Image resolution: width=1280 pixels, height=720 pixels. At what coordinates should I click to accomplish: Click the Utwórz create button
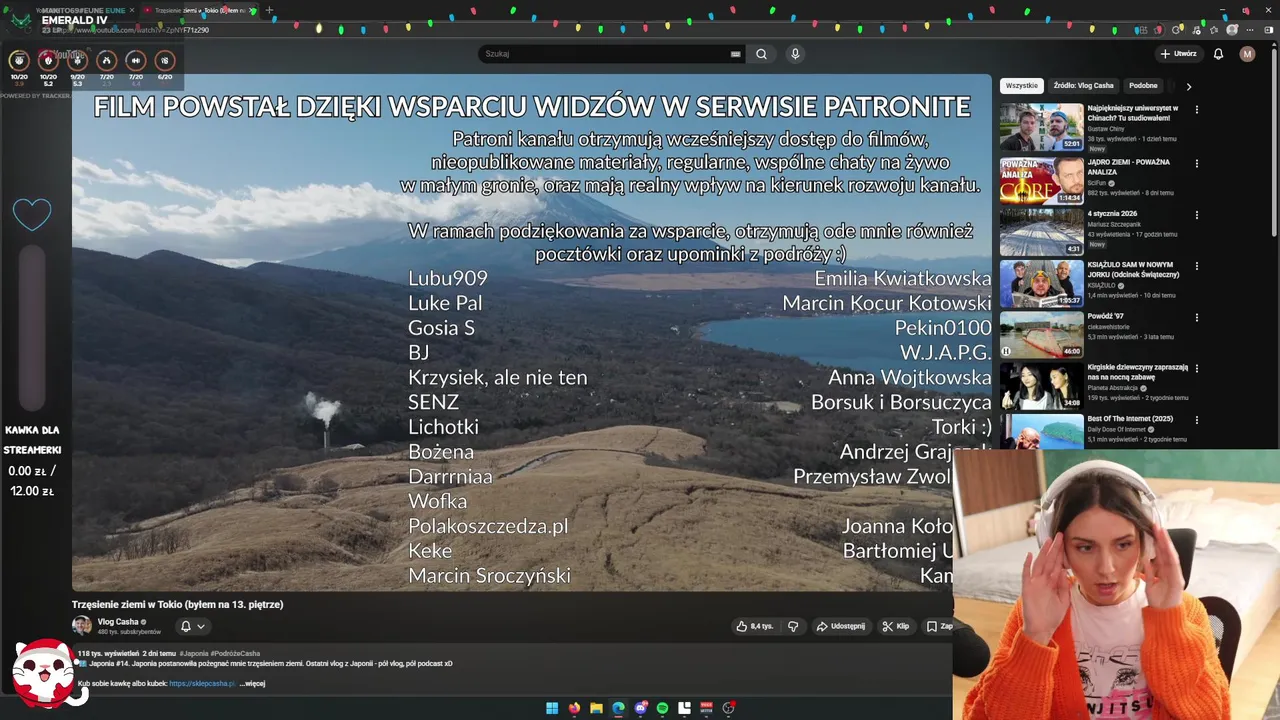[1178, 54]
